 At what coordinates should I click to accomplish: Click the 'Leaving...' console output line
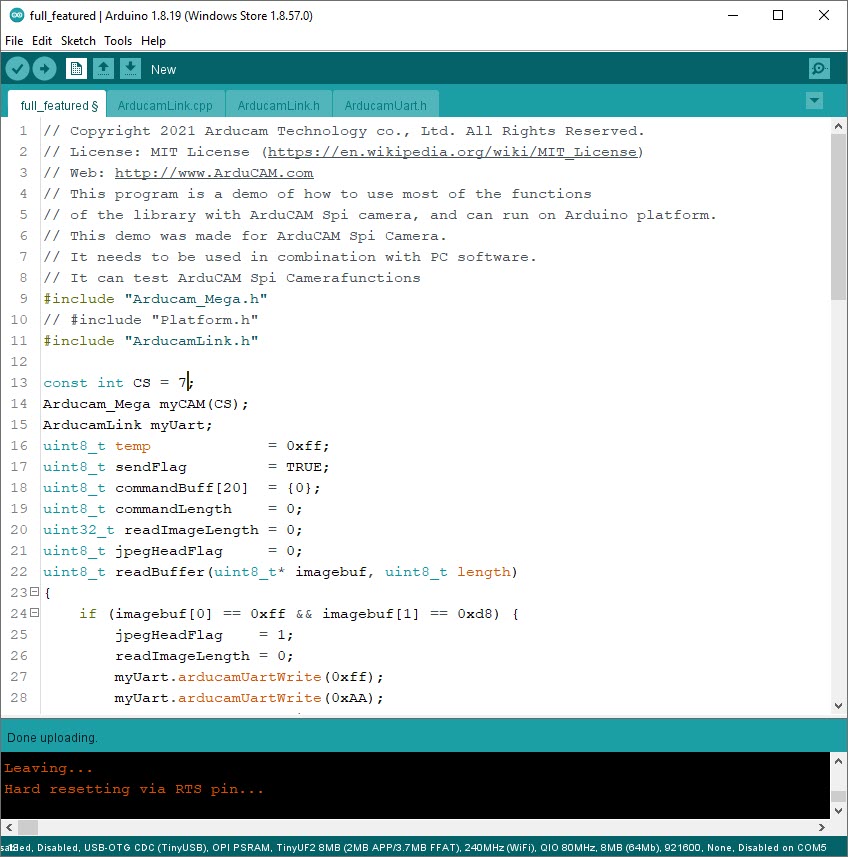click(x=48, y=768)
